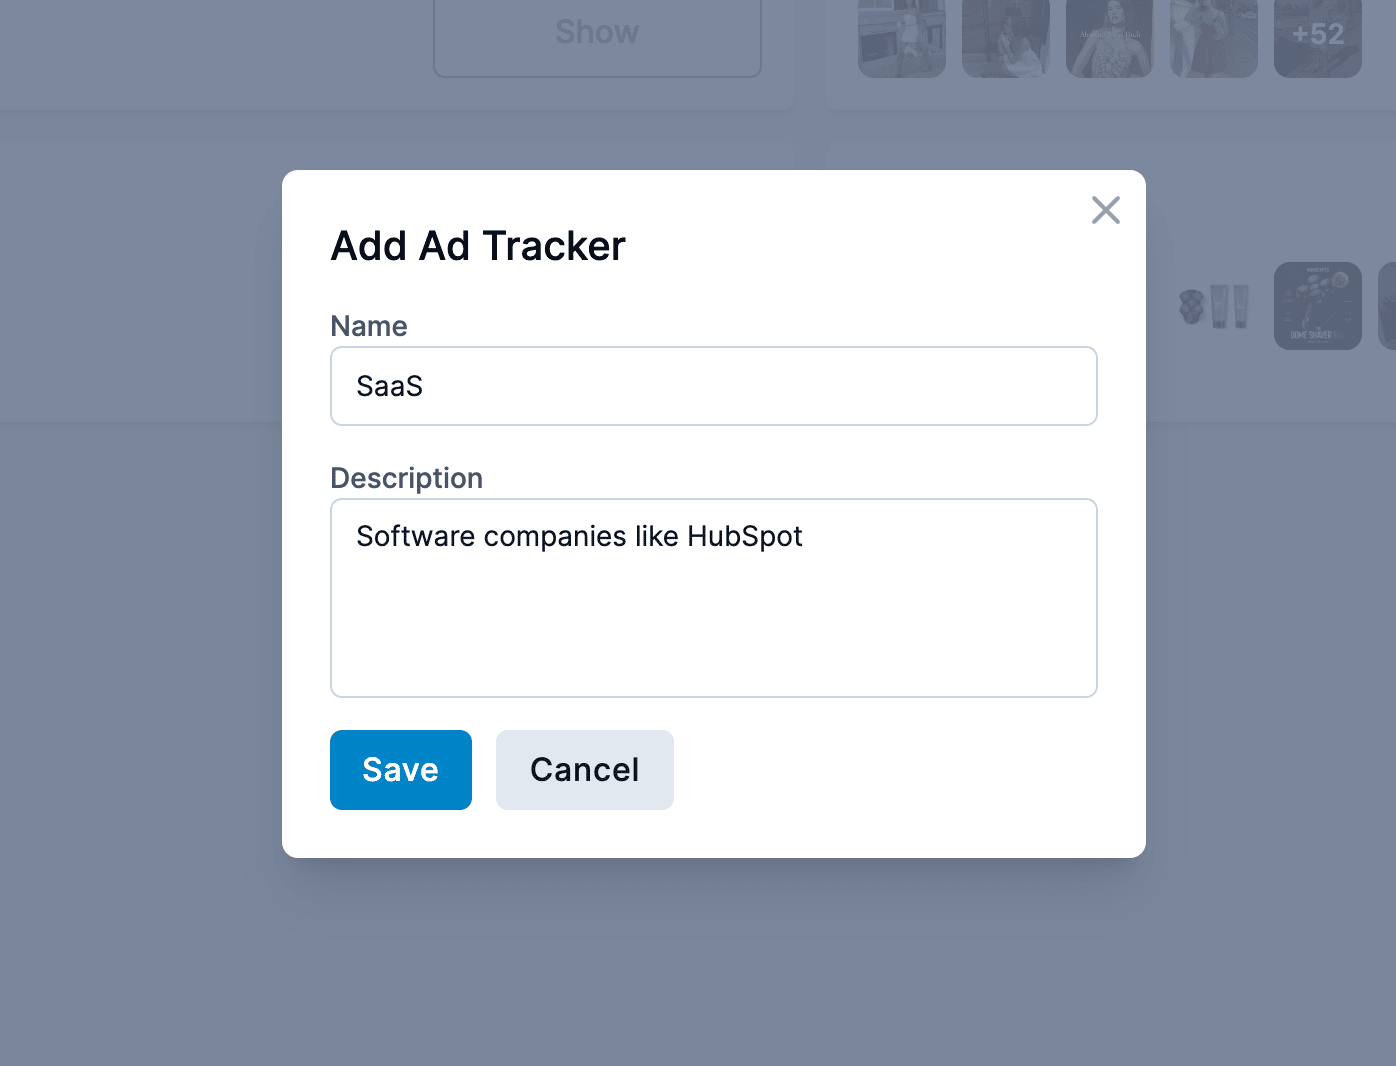Image resolution: width=1396 pixels, height=1066 pixels.
Task: Cancel adding the ad tracker
Action: (x=584, y=770)
